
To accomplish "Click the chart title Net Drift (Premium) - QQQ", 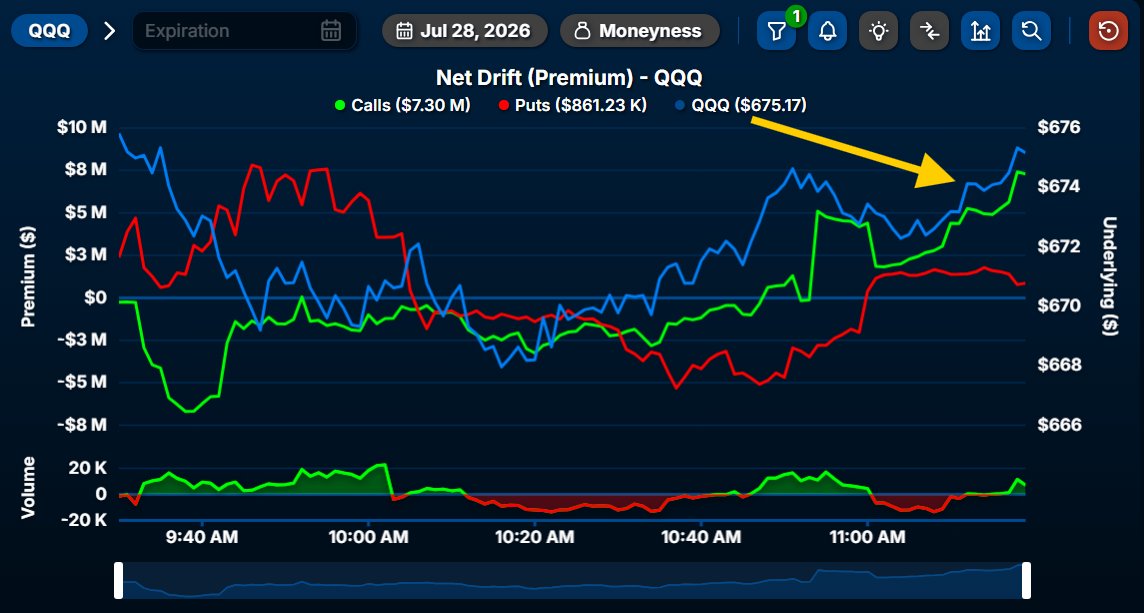I will [569, 77].
